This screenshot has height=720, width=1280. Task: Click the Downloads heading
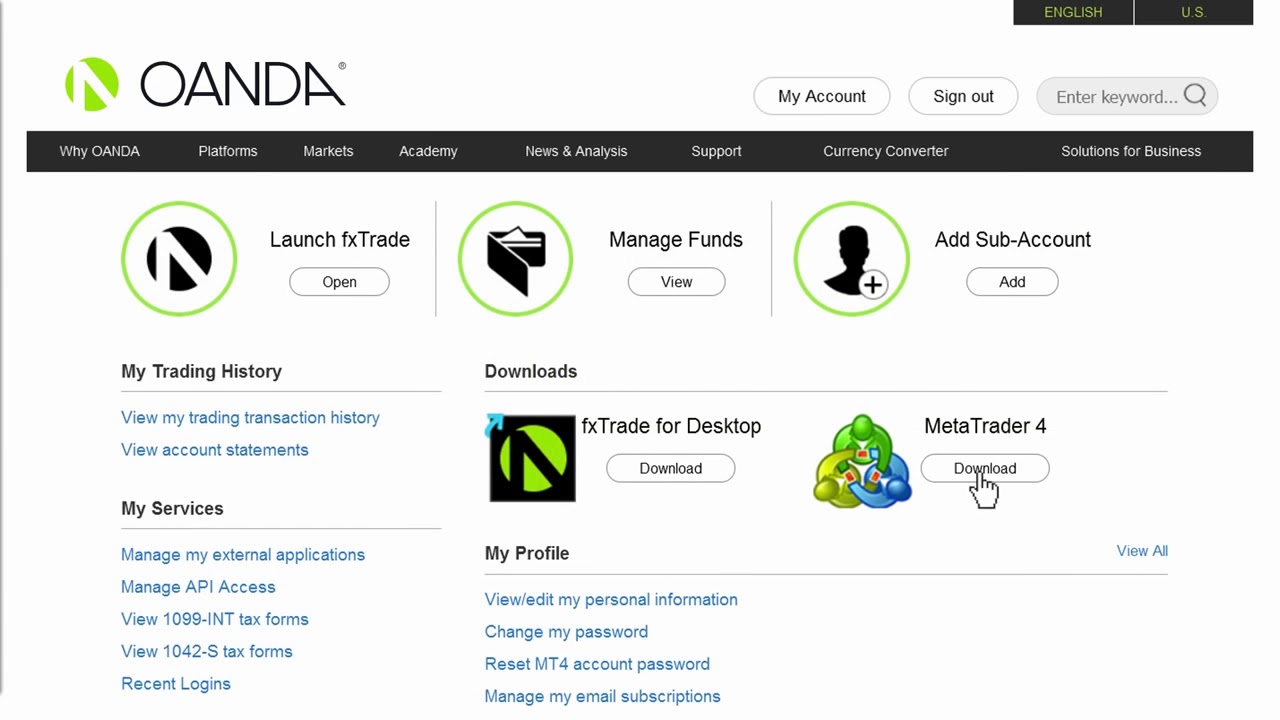(531, 371)
